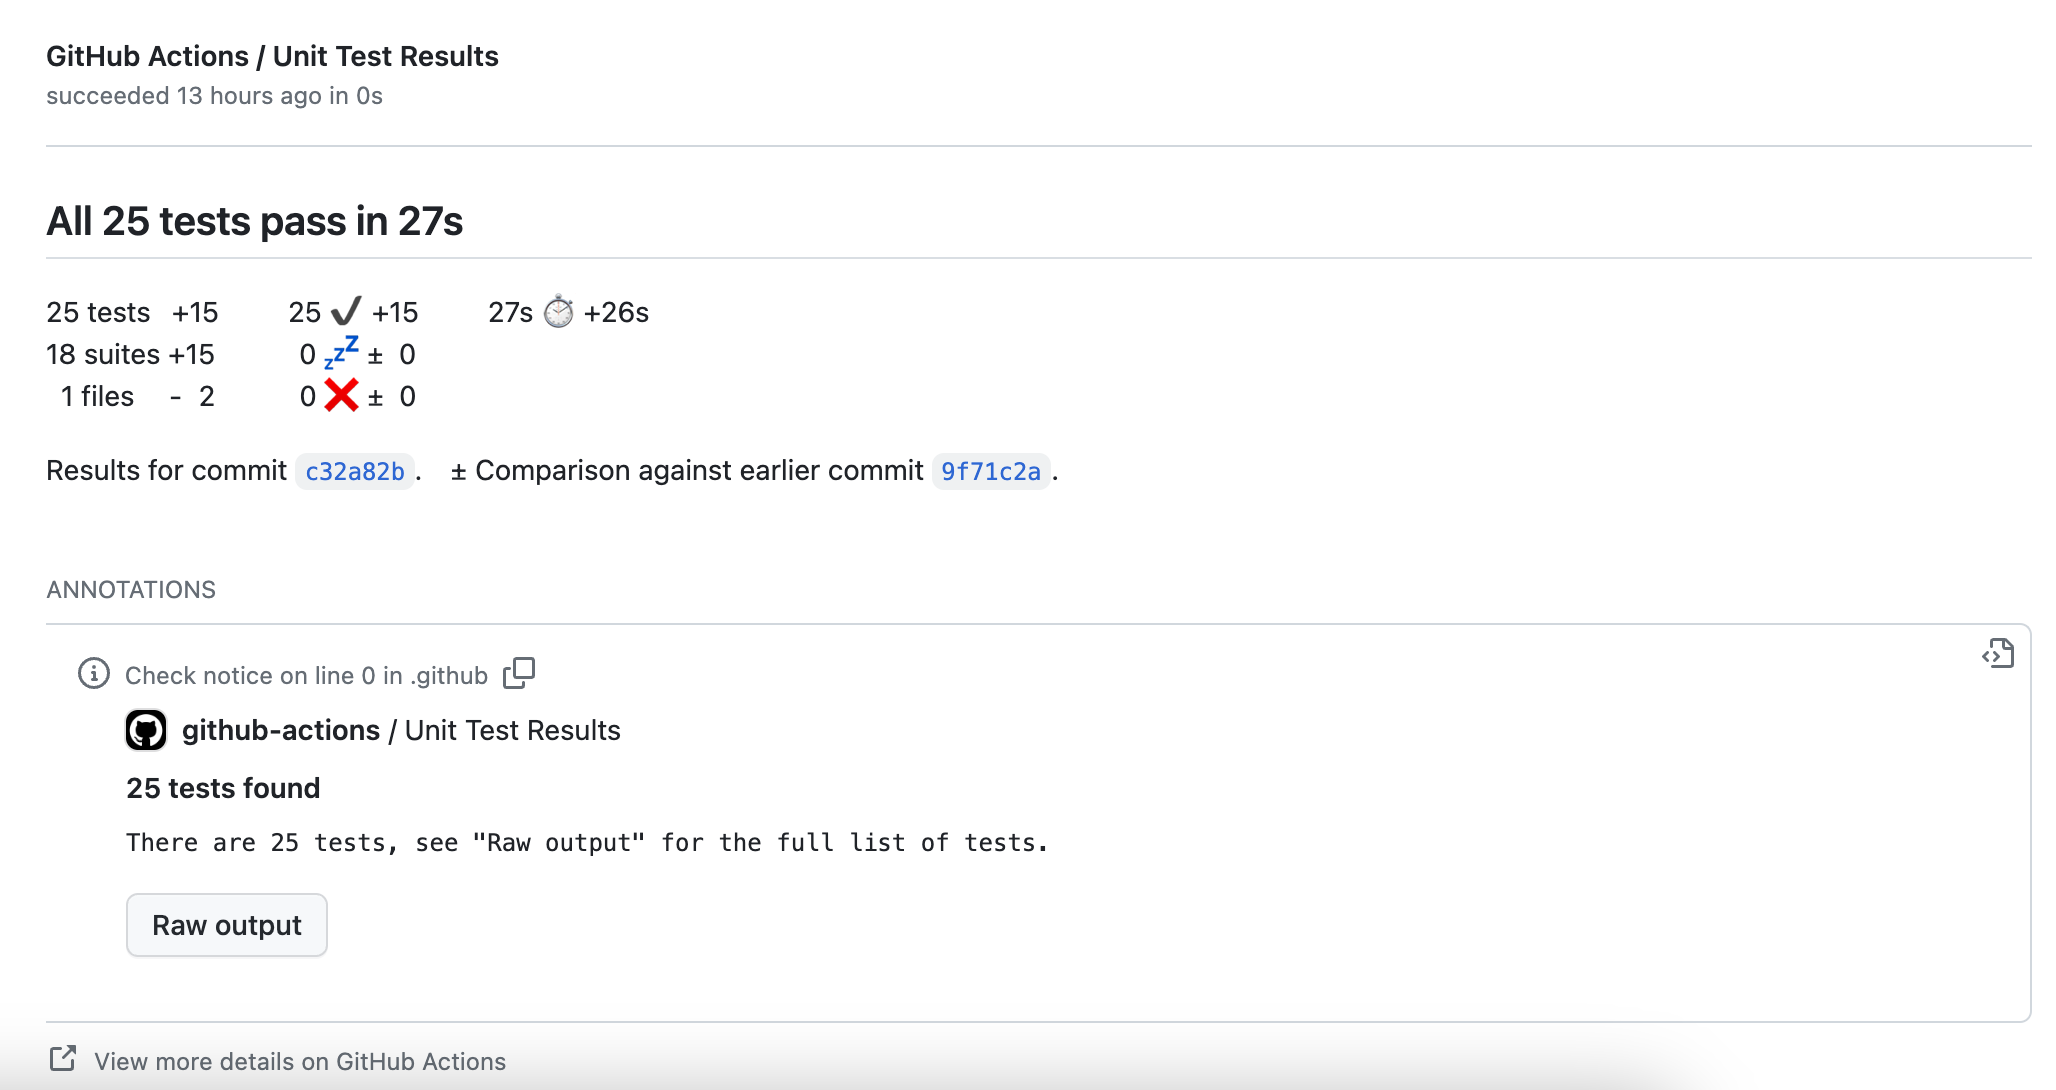Click the ANNOTATIONS section label

pos(130,589)
